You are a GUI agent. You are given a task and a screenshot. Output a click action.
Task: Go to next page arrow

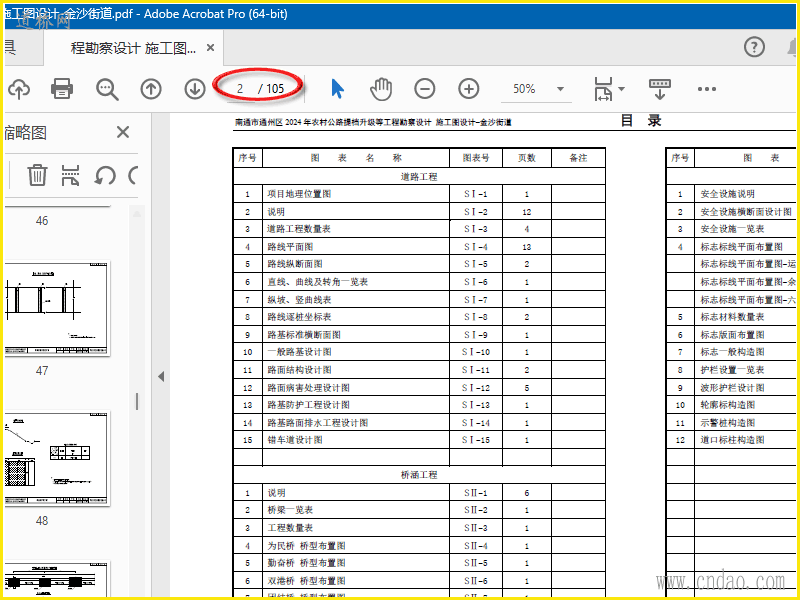195,89
